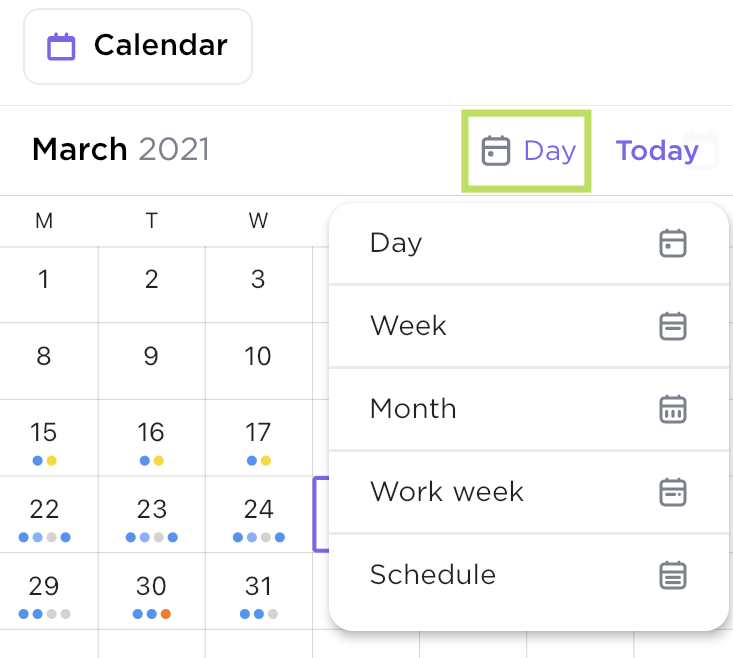Select Day from the view menu
The width and height of the screenshot is (733, 658).
point(396,243)
